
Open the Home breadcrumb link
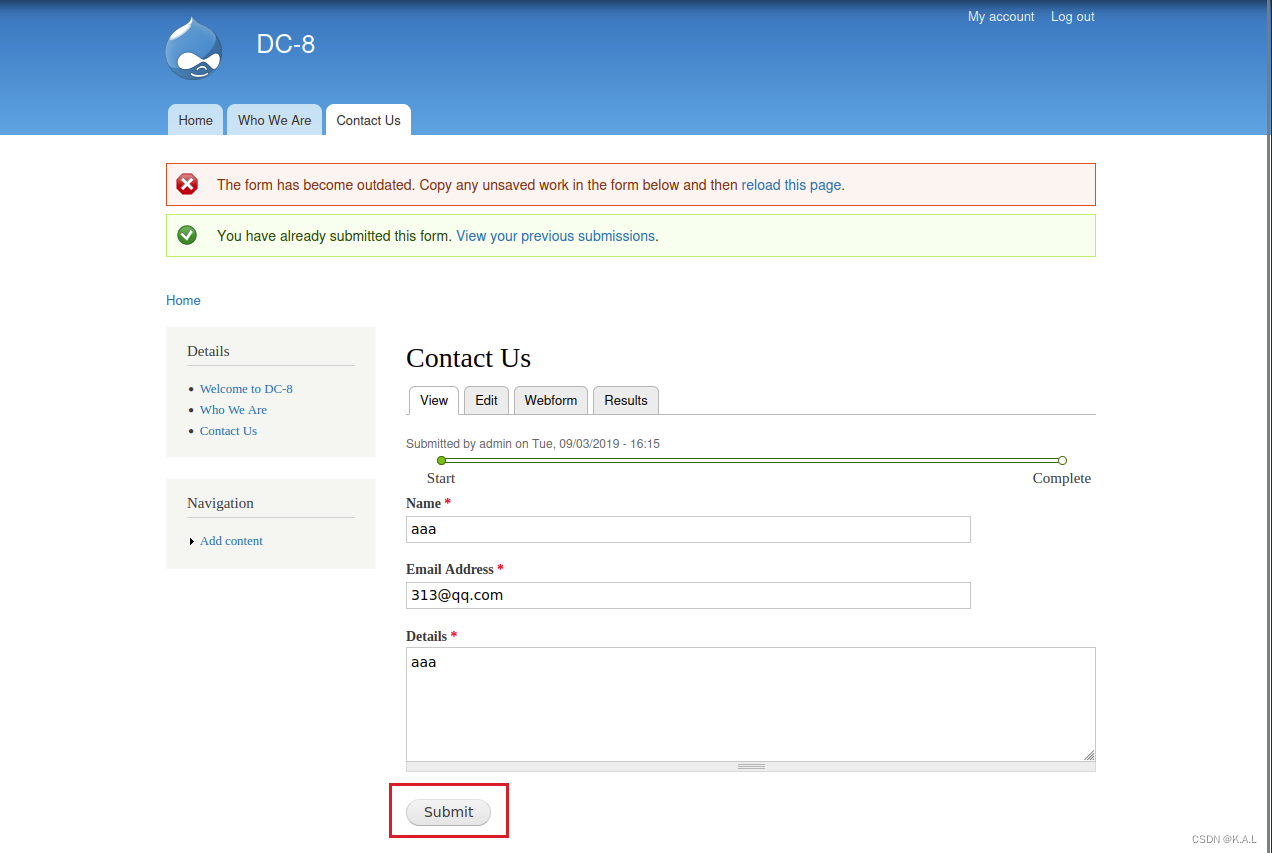[x=183, y=300]
